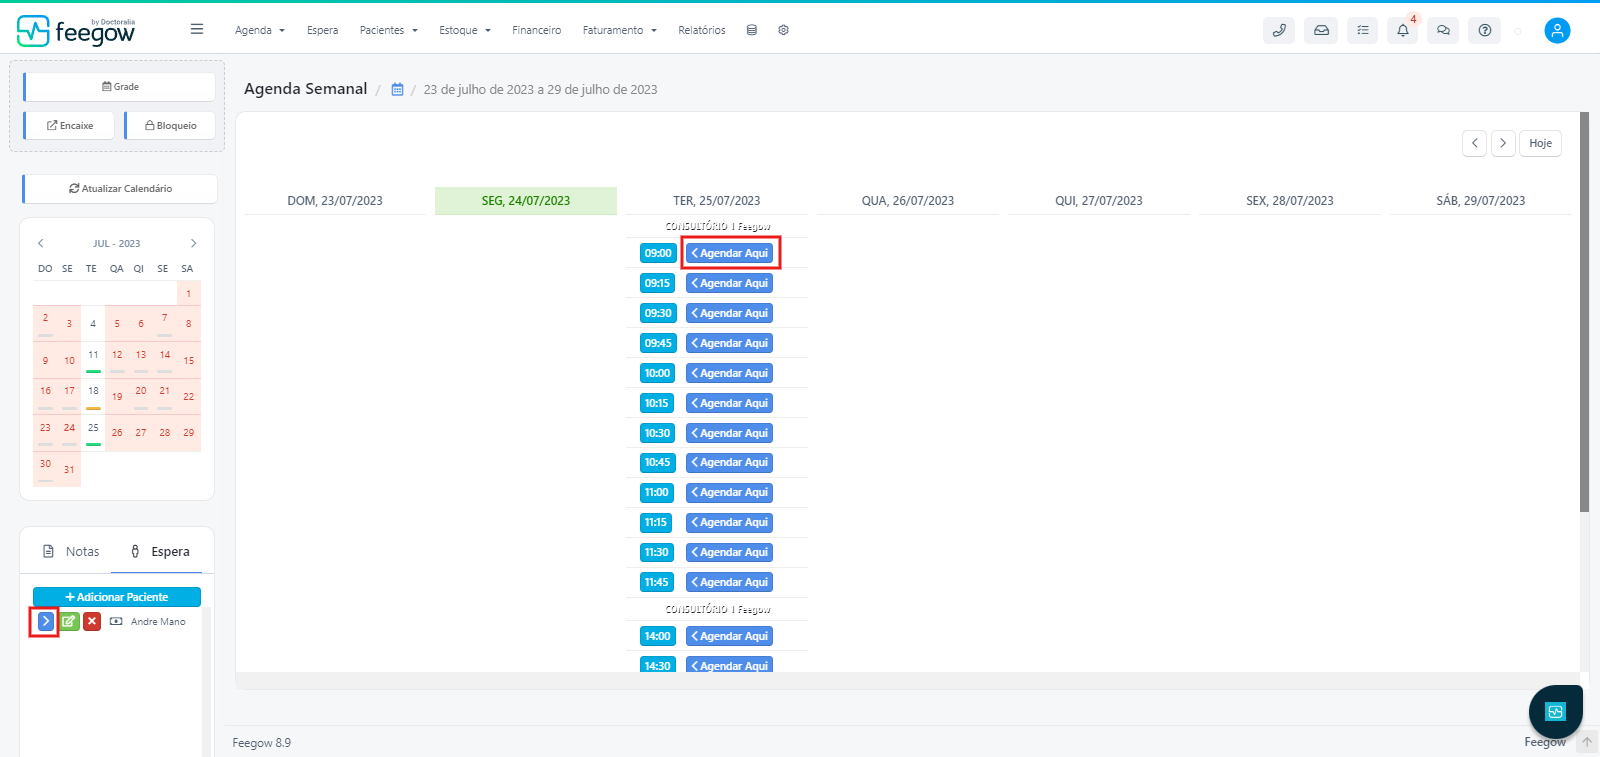Open the user profile avatar
Screen dimensions: 1600x757
click(1557, 30)
